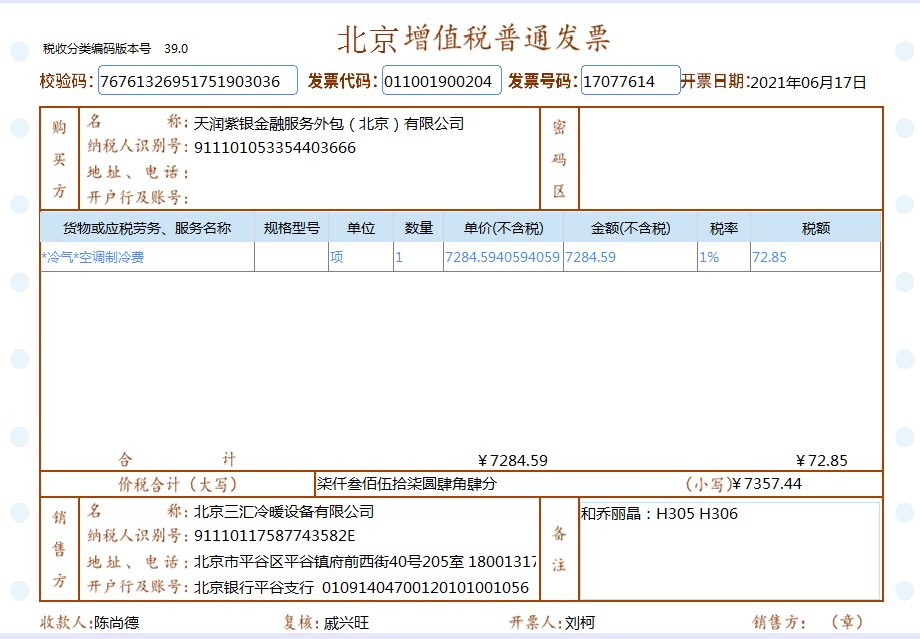Select the capitalized total 柒仟叁佰伍拾柒圆肆角肆分
The height and width of the screenshot is (639, 920).
pos(407,484)
